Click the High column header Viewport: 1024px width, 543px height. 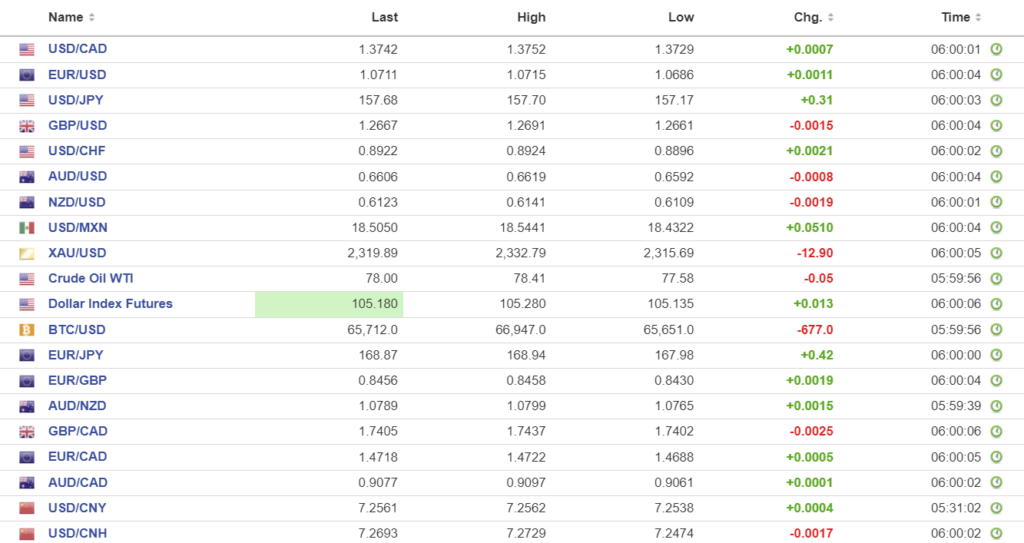click(x=532, y=17)
